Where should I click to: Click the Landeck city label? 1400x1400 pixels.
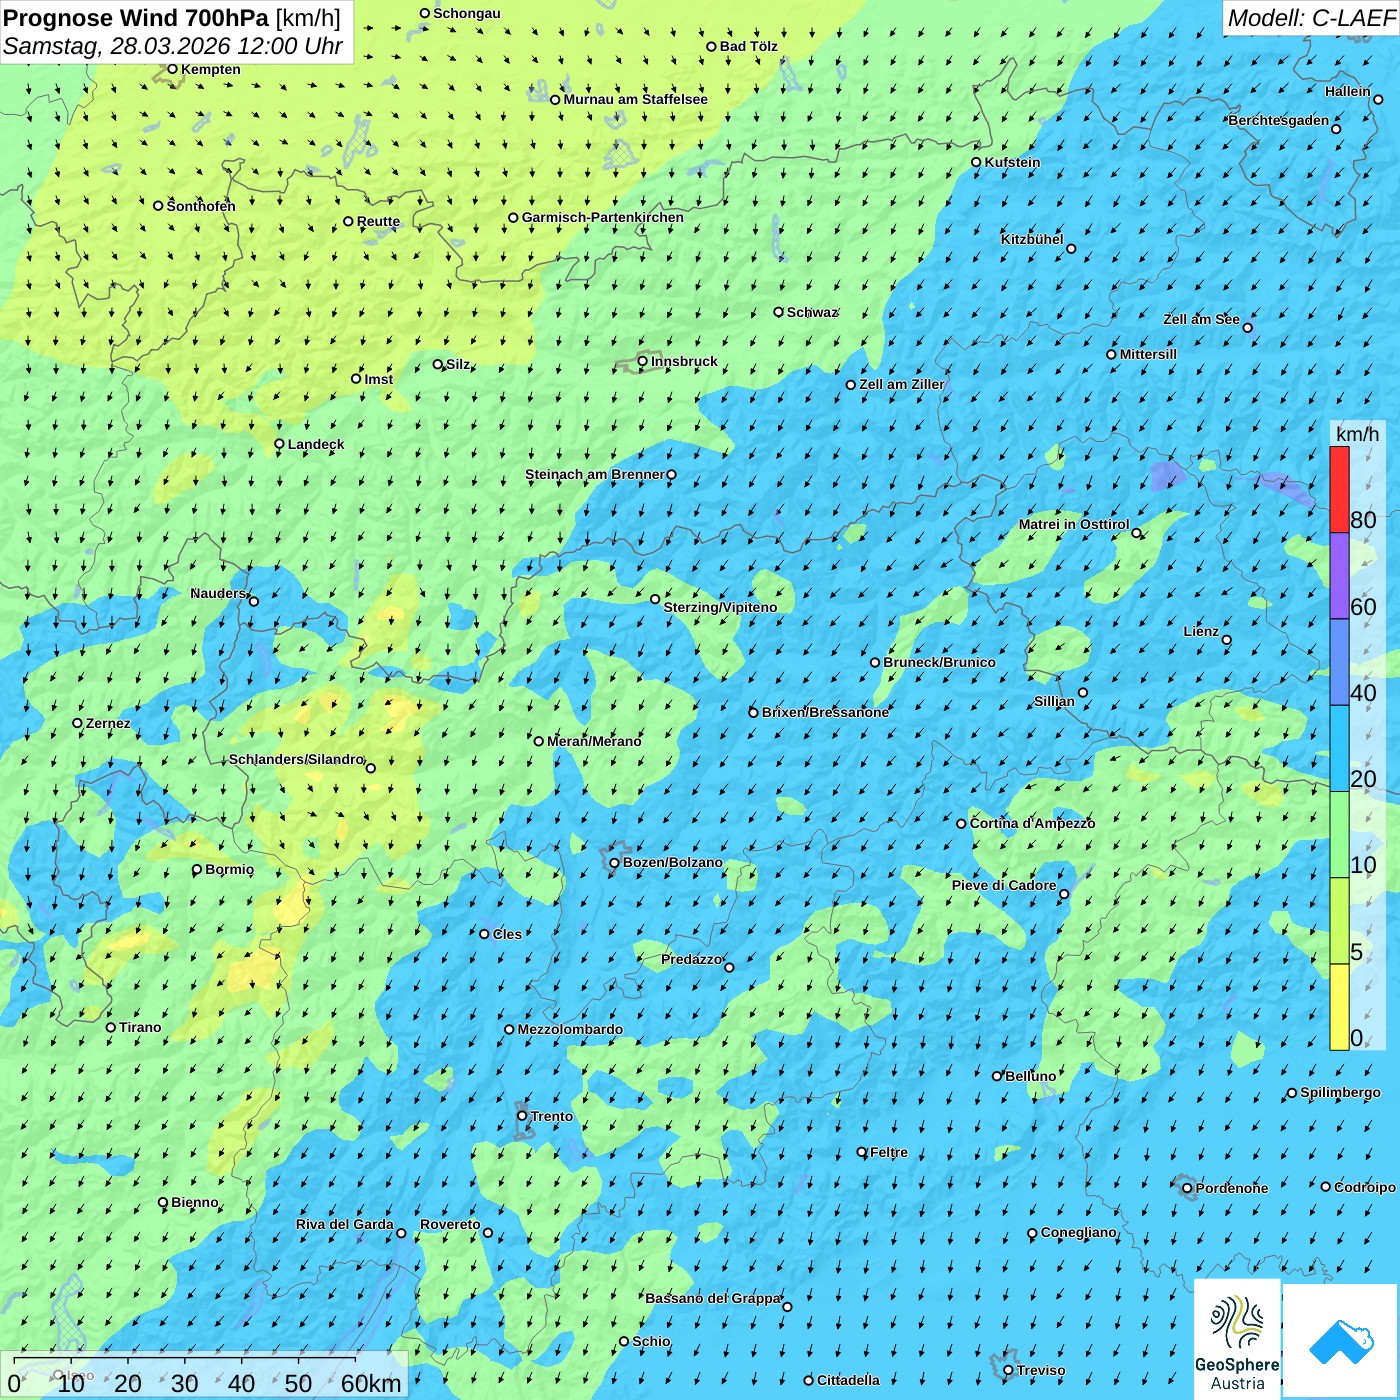click(x=316, y=444)
